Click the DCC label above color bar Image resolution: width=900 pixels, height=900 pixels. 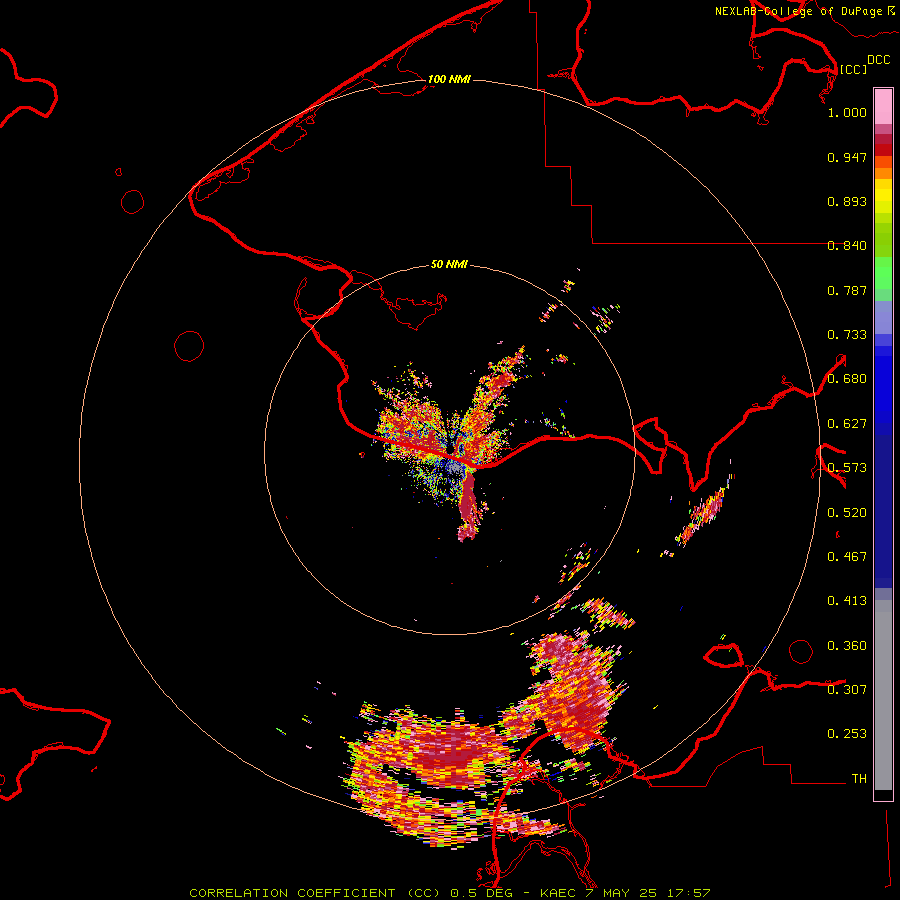tap(878, 60)
